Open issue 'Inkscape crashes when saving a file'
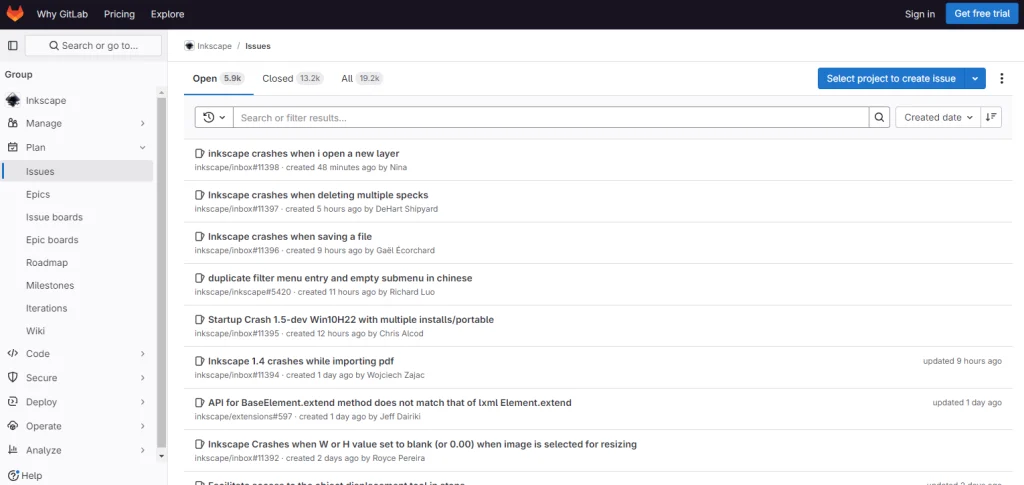Screen dimensions: 1024x485 click(290, 236)
